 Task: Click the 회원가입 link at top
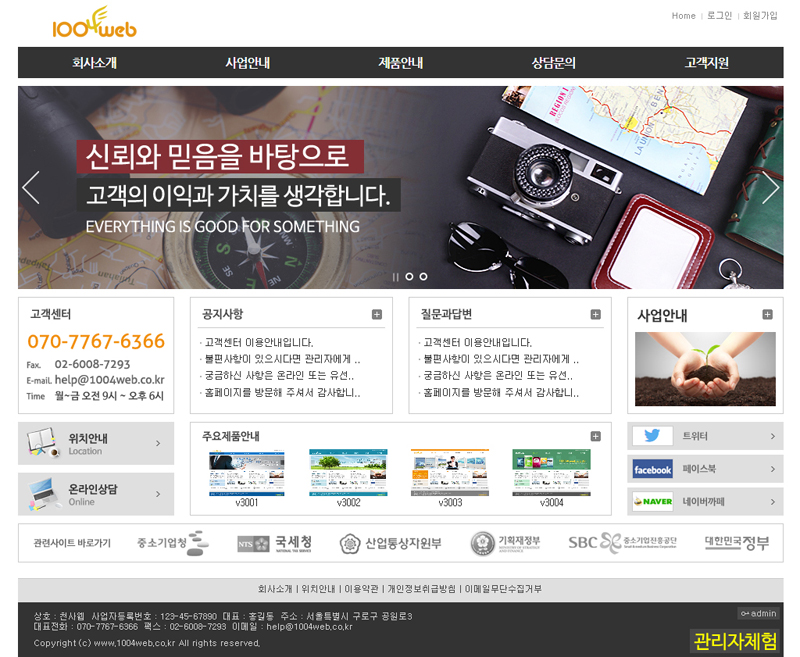click(x=759, y=16)
